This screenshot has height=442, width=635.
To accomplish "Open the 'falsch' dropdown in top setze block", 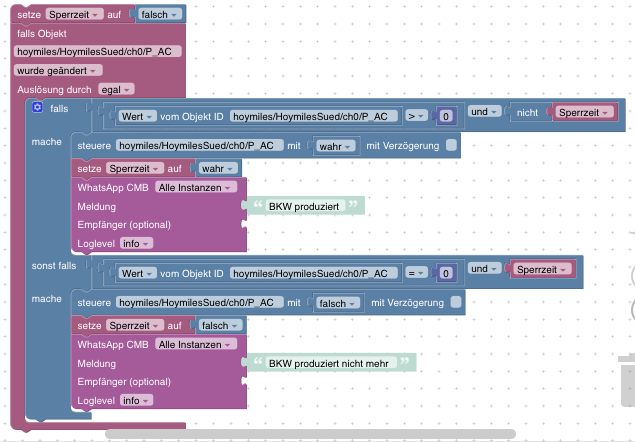I will [159, 15].
